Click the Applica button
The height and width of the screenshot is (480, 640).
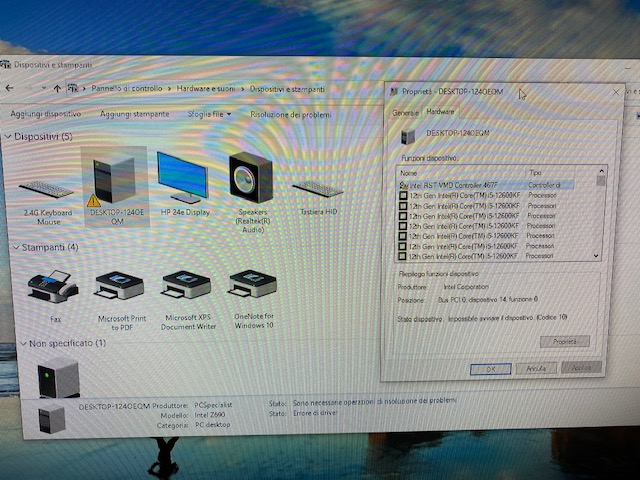tap(581, 367)
